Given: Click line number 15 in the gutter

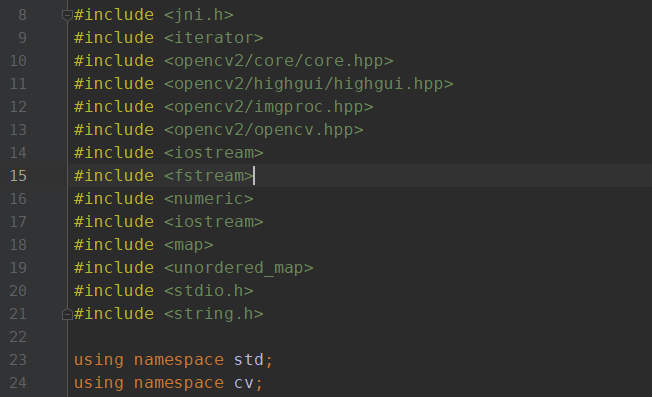Looking at the screenshot, I should [x=18, y=176].
